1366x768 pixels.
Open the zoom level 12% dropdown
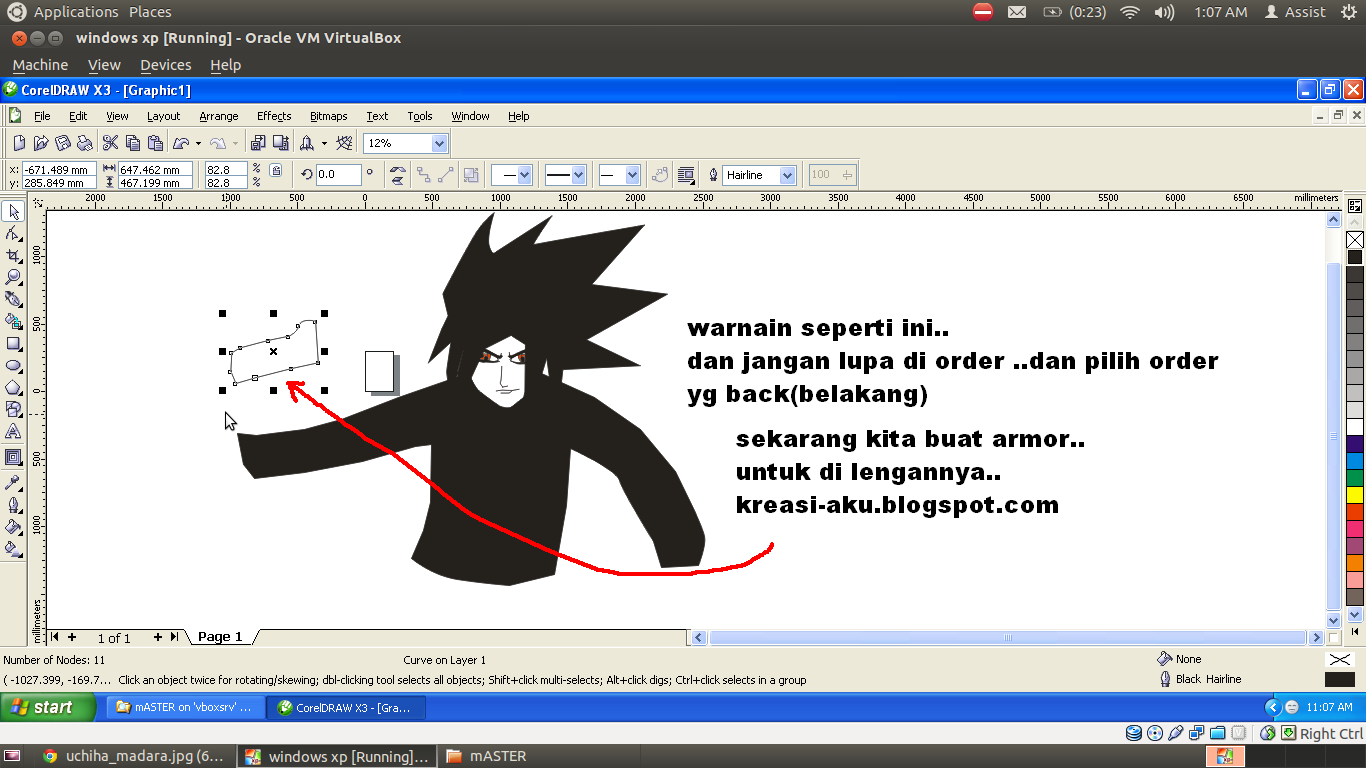point(438,143)
